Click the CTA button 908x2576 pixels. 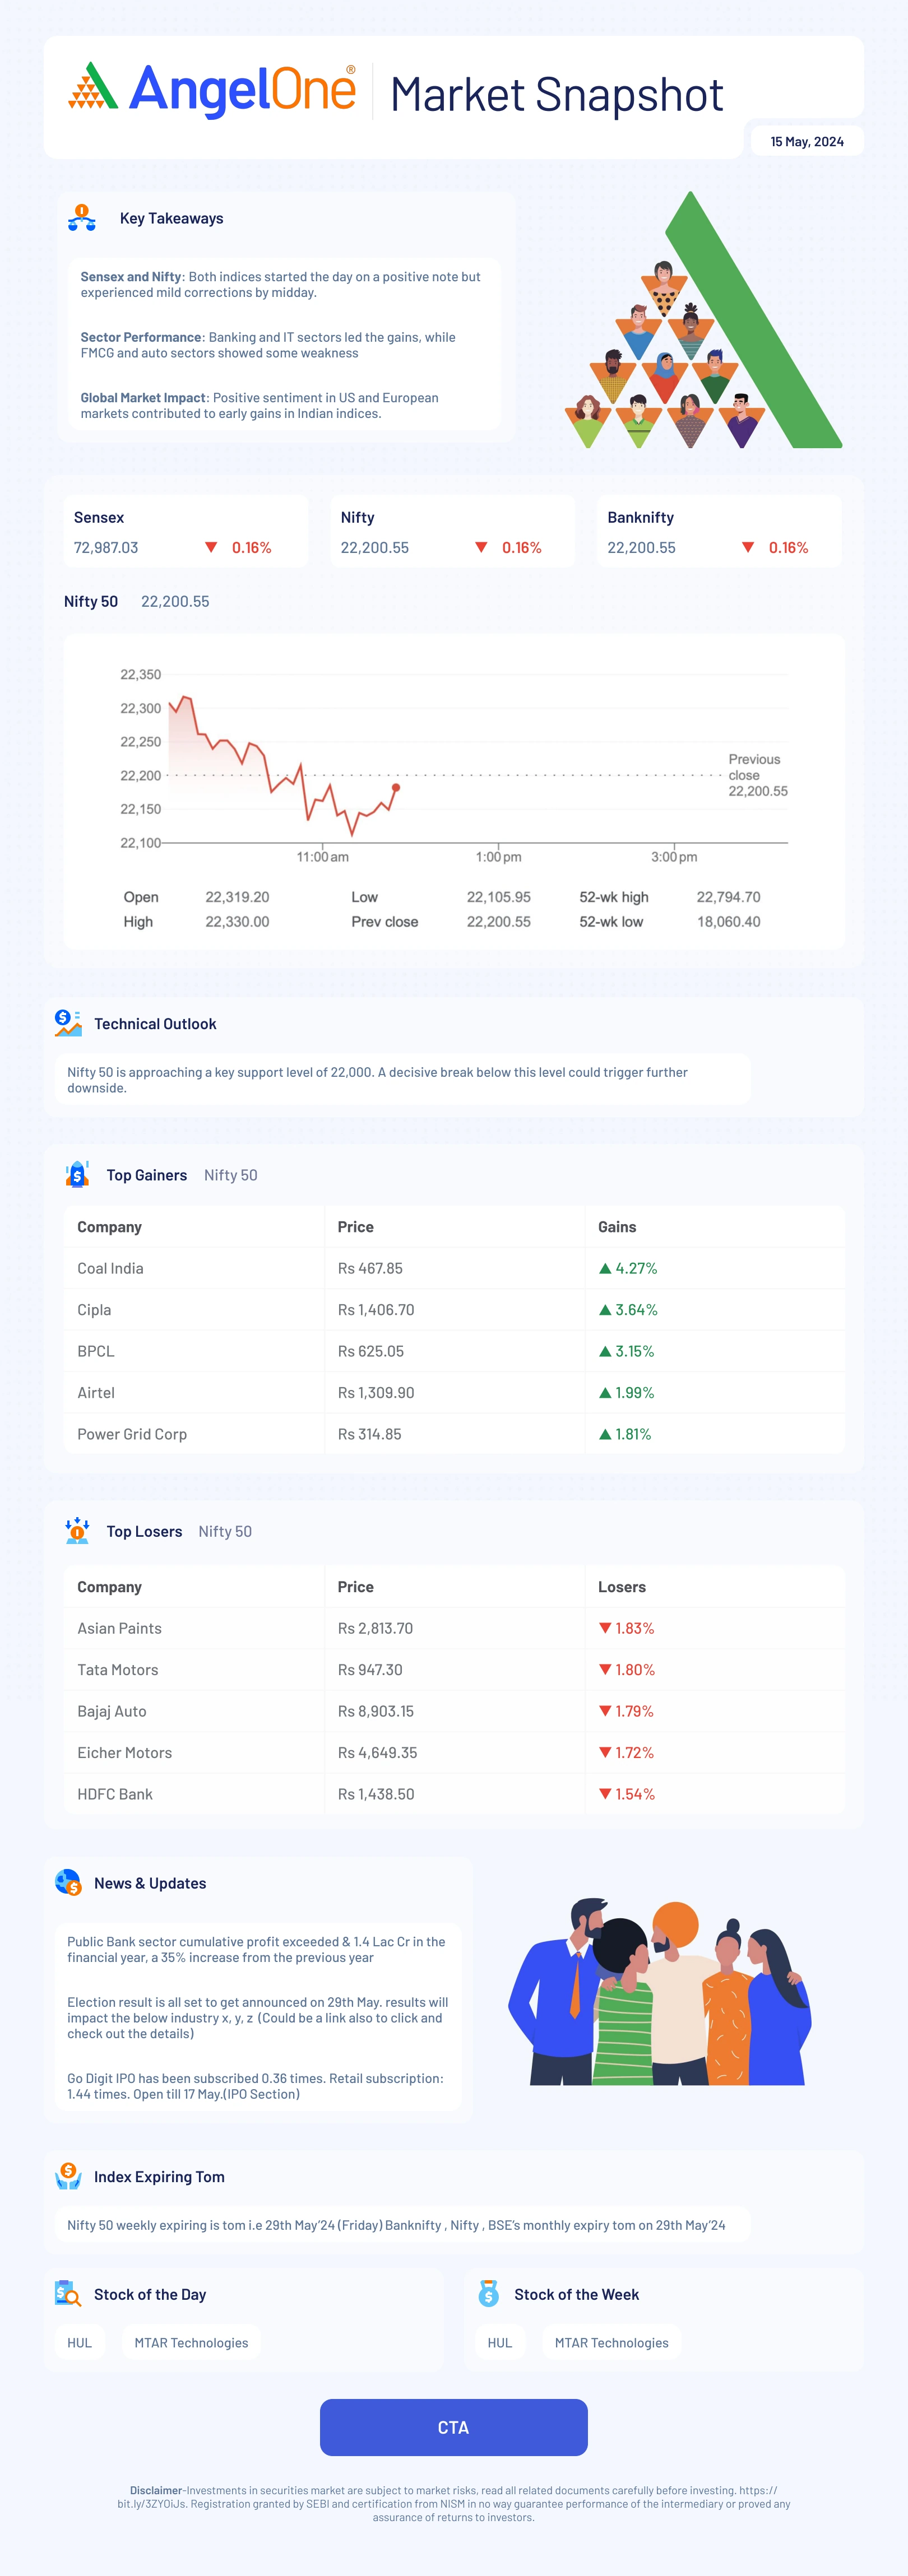[x=454, y=2427]
